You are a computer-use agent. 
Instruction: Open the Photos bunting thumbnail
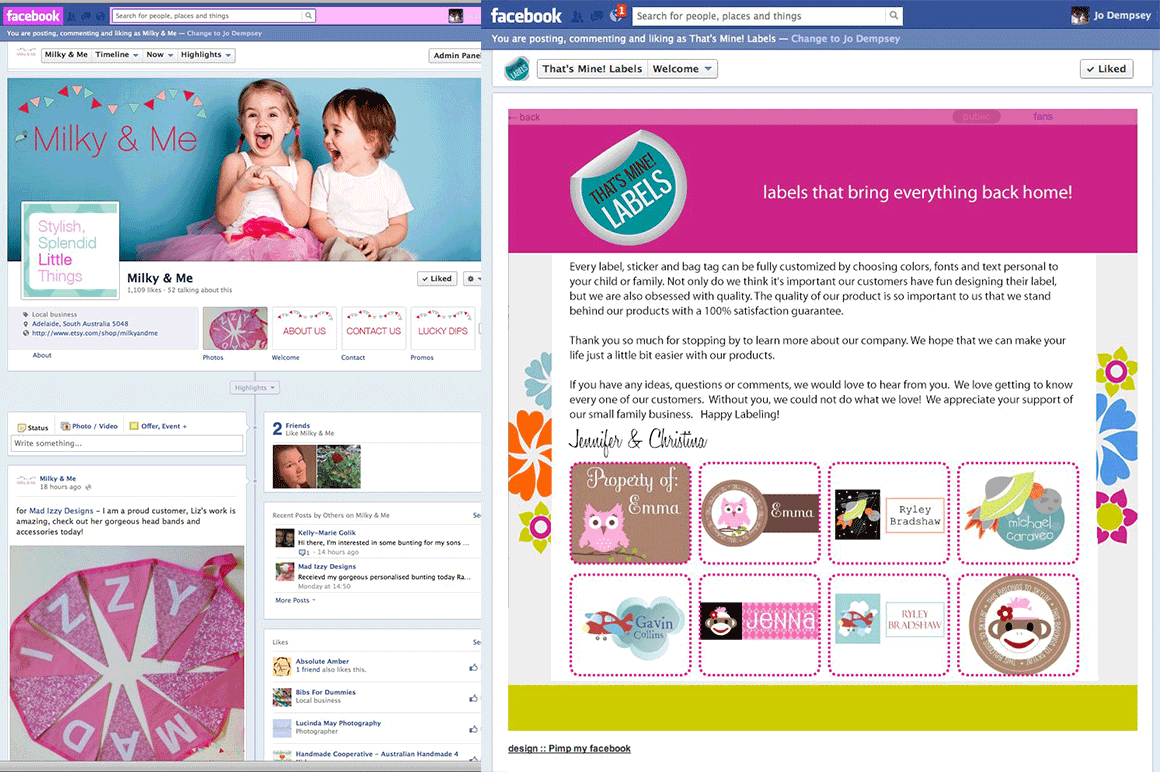pyautogui.click(x=235, y=329)
